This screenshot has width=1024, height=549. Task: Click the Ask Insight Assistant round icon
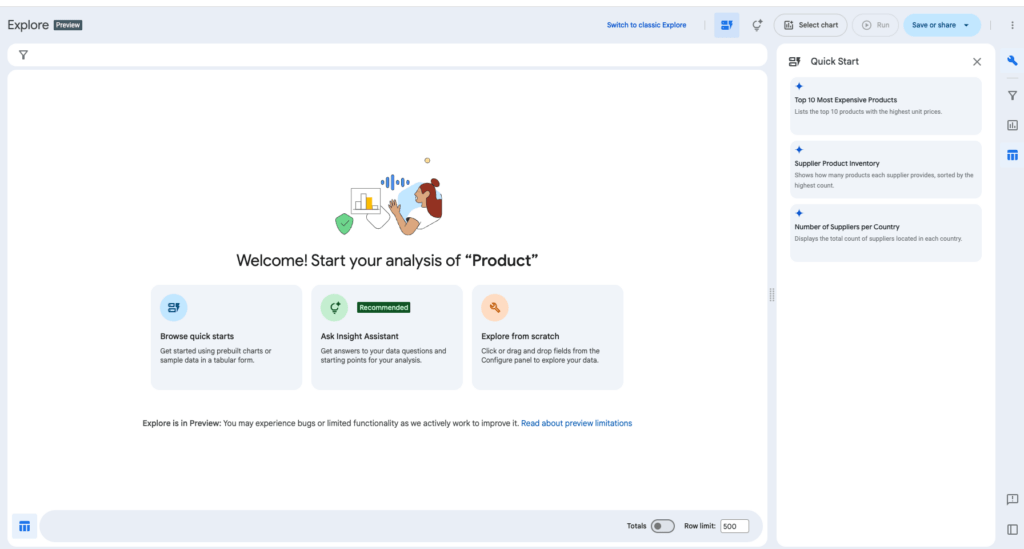pos(334,307)
